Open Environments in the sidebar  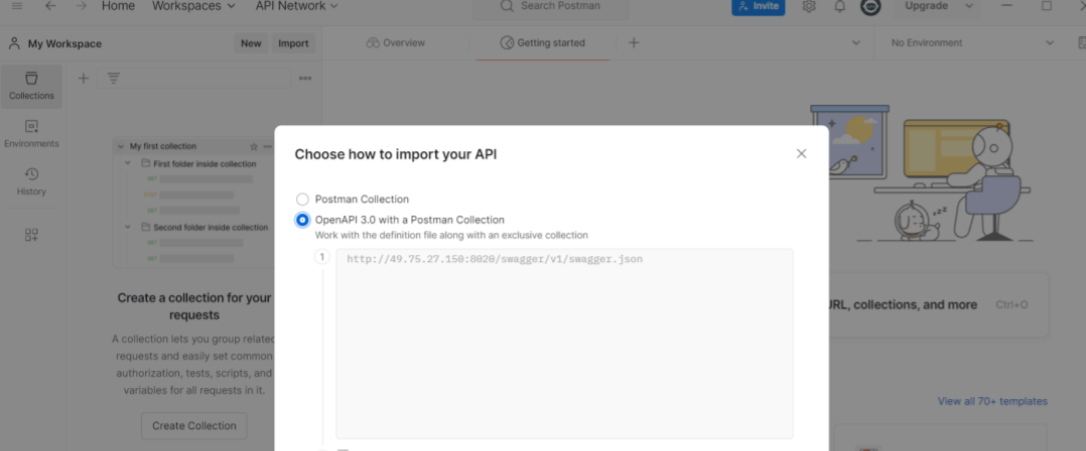31,134
